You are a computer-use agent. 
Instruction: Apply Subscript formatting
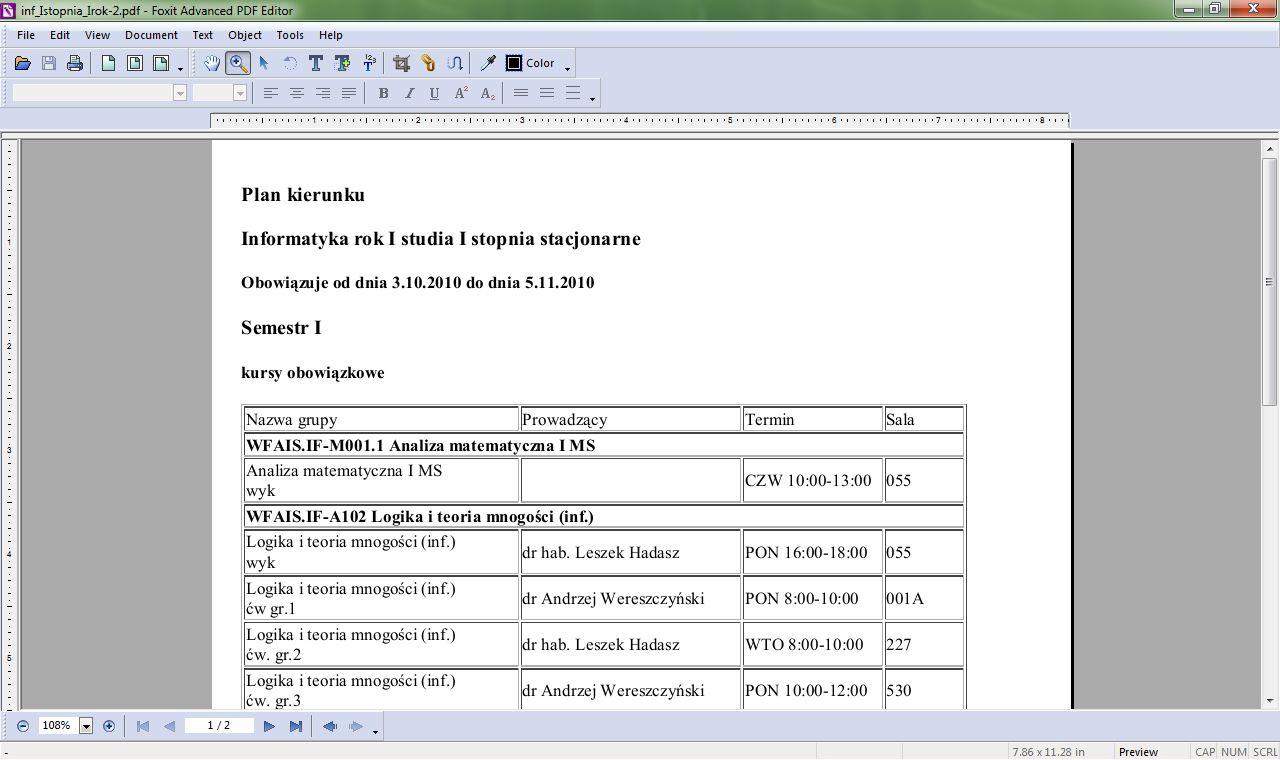tap(487, 93)
